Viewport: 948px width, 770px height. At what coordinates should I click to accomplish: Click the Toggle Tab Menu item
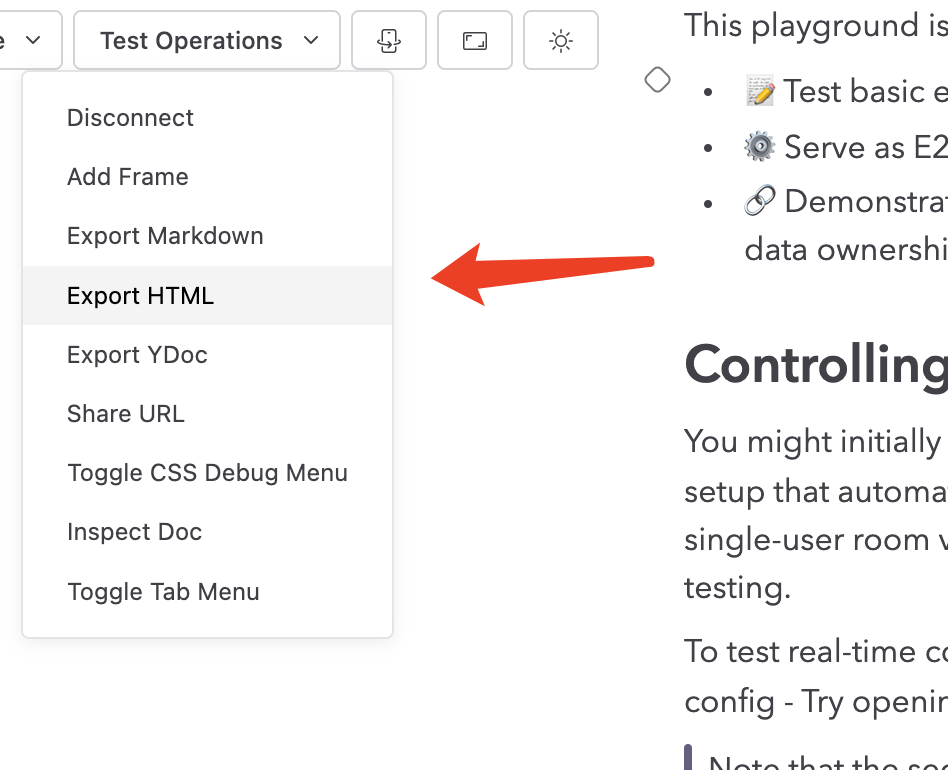coord(207,592)
